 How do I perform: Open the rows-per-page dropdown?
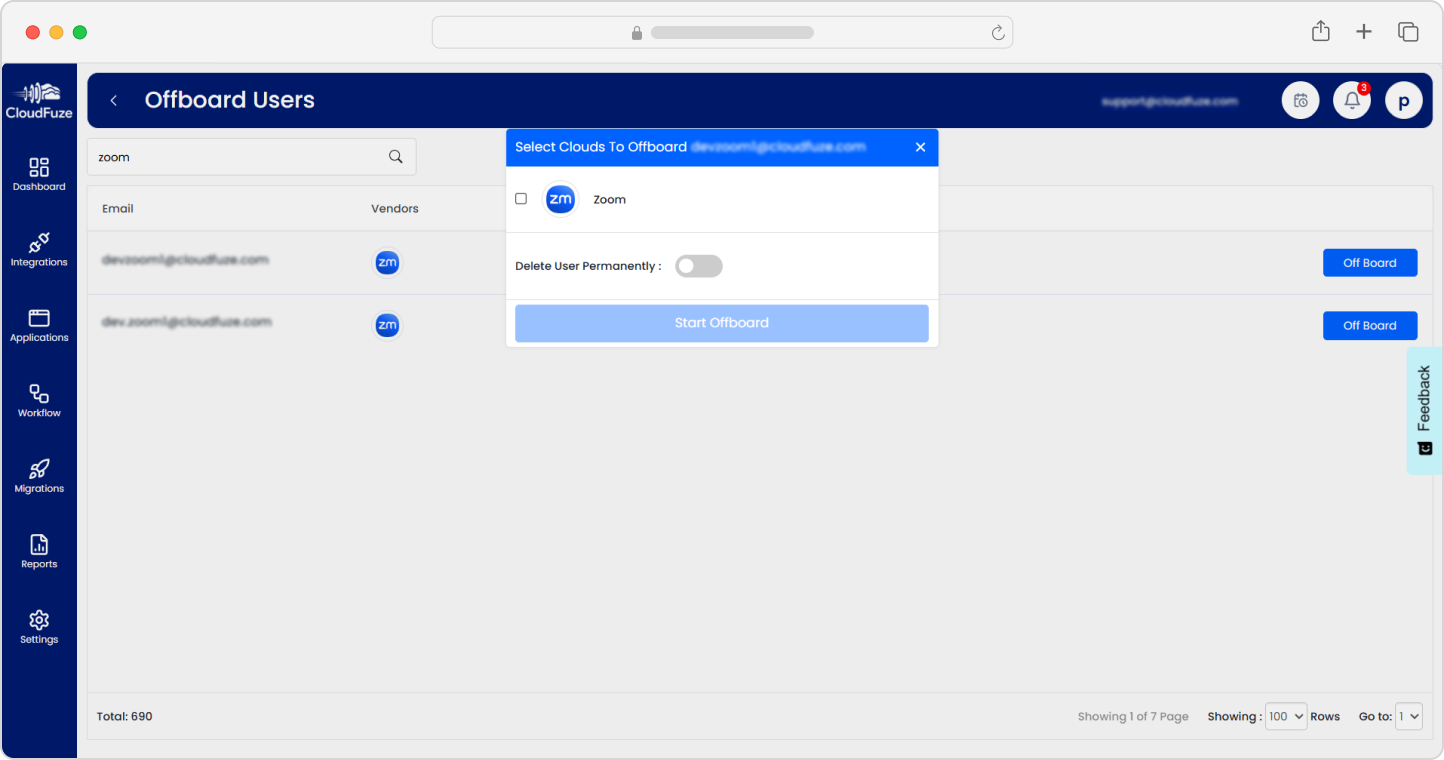point(1286,716)
